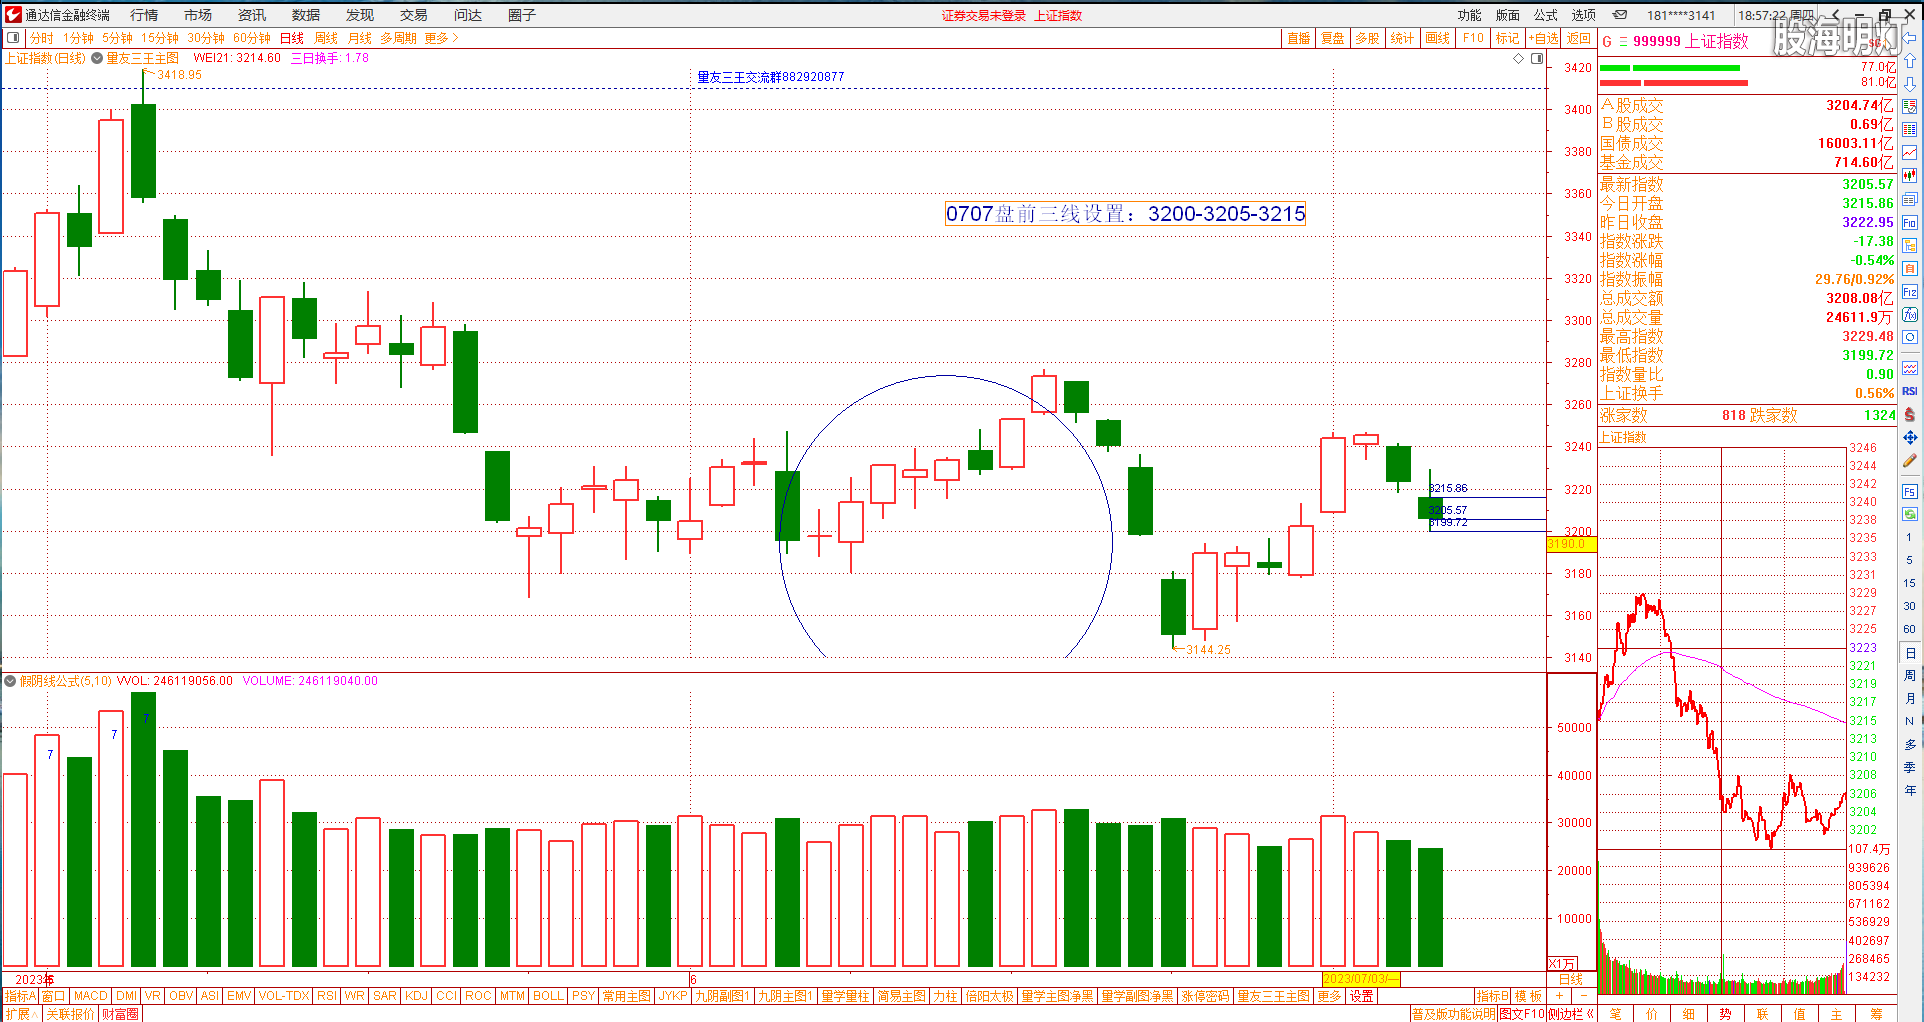Open the mail envelope icon in title bar

coord(1619,15)
